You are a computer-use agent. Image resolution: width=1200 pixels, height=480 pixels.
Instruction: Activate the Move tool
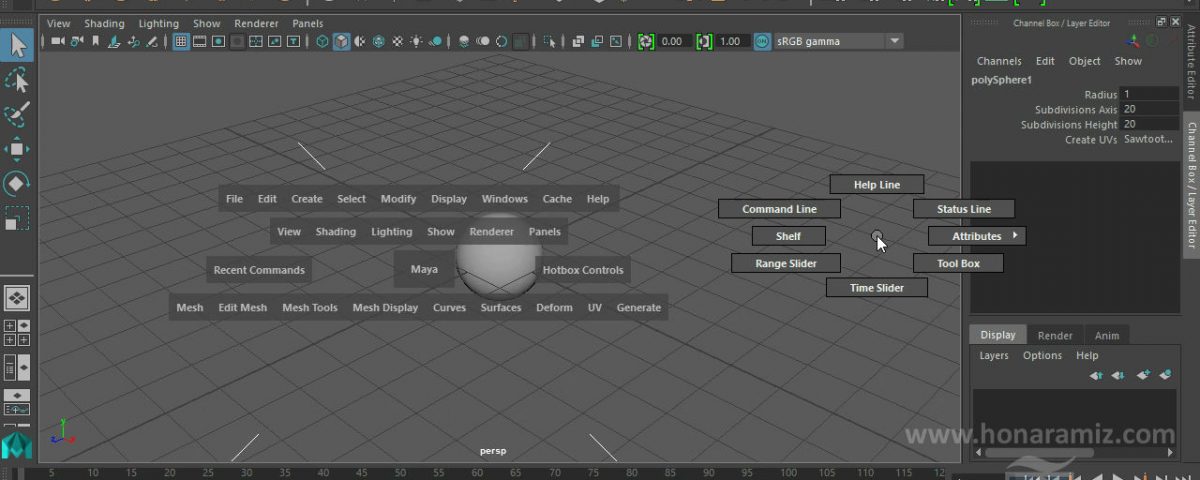(17, 149)
